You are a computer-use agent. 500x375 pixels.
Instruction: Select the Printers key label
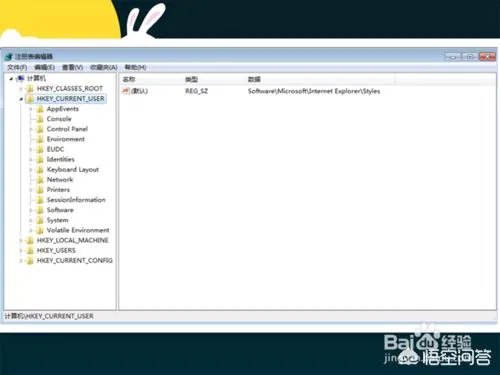pyautogui.click(x=58, y=190)
